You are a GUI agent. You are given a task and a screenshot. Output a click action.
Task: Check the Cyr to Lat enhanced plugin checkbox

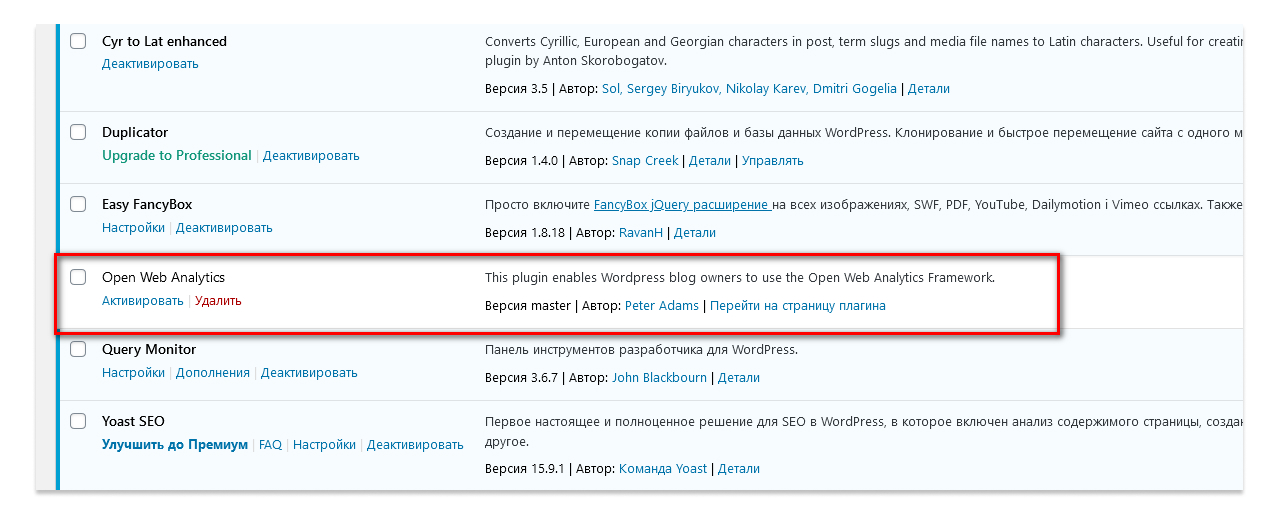point(78,41)
